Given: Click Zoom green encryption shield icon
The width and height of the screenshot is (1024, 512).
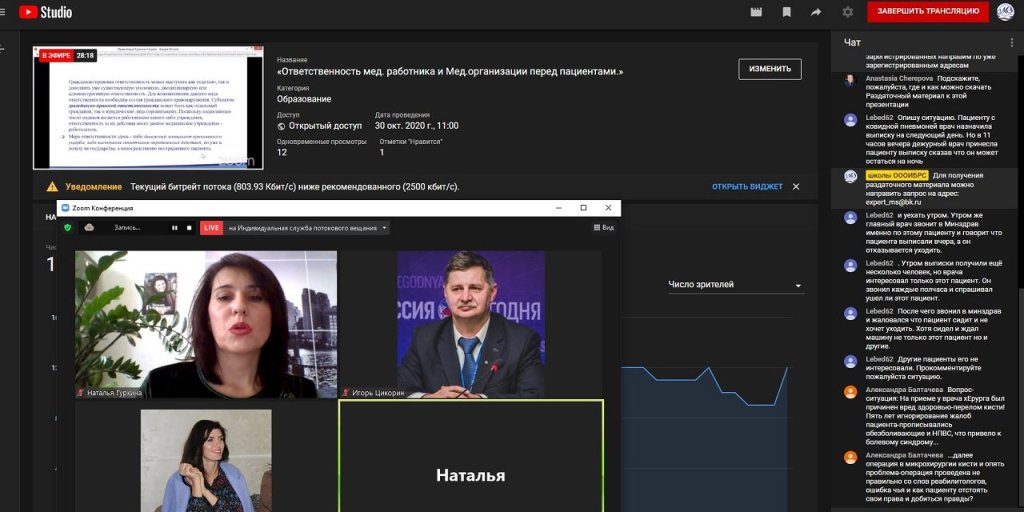Looking at the screenshot, I should [x=69, y=228].
